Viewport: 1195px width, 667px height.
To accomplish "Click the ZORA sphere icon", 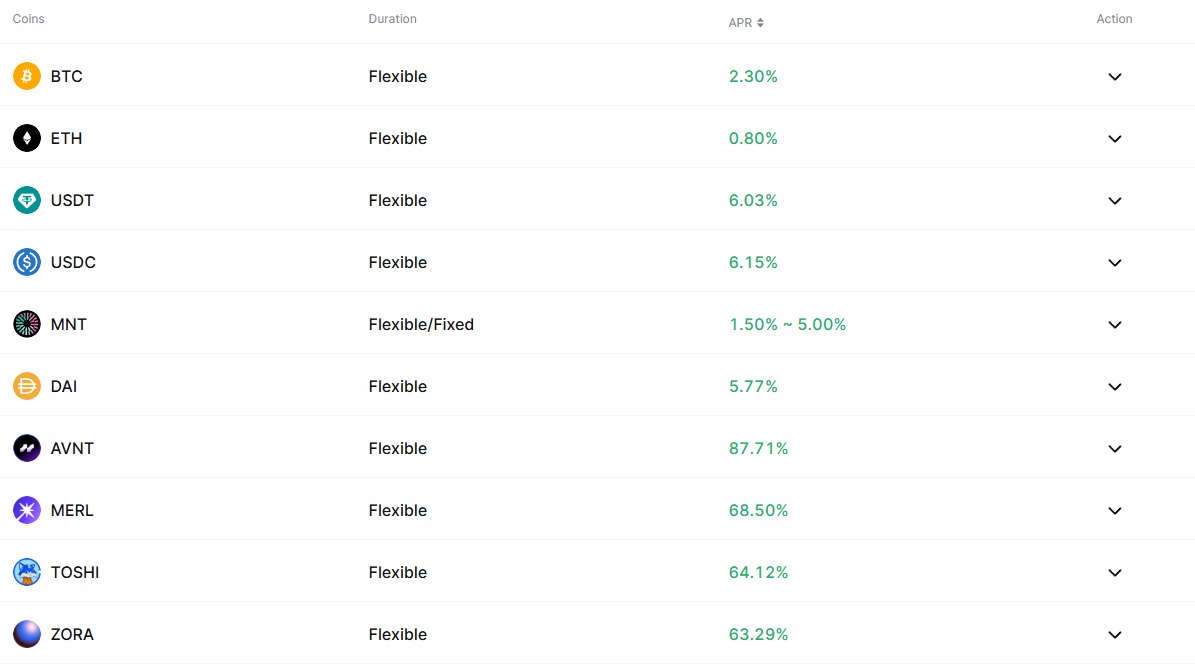I will coord(27,634).
